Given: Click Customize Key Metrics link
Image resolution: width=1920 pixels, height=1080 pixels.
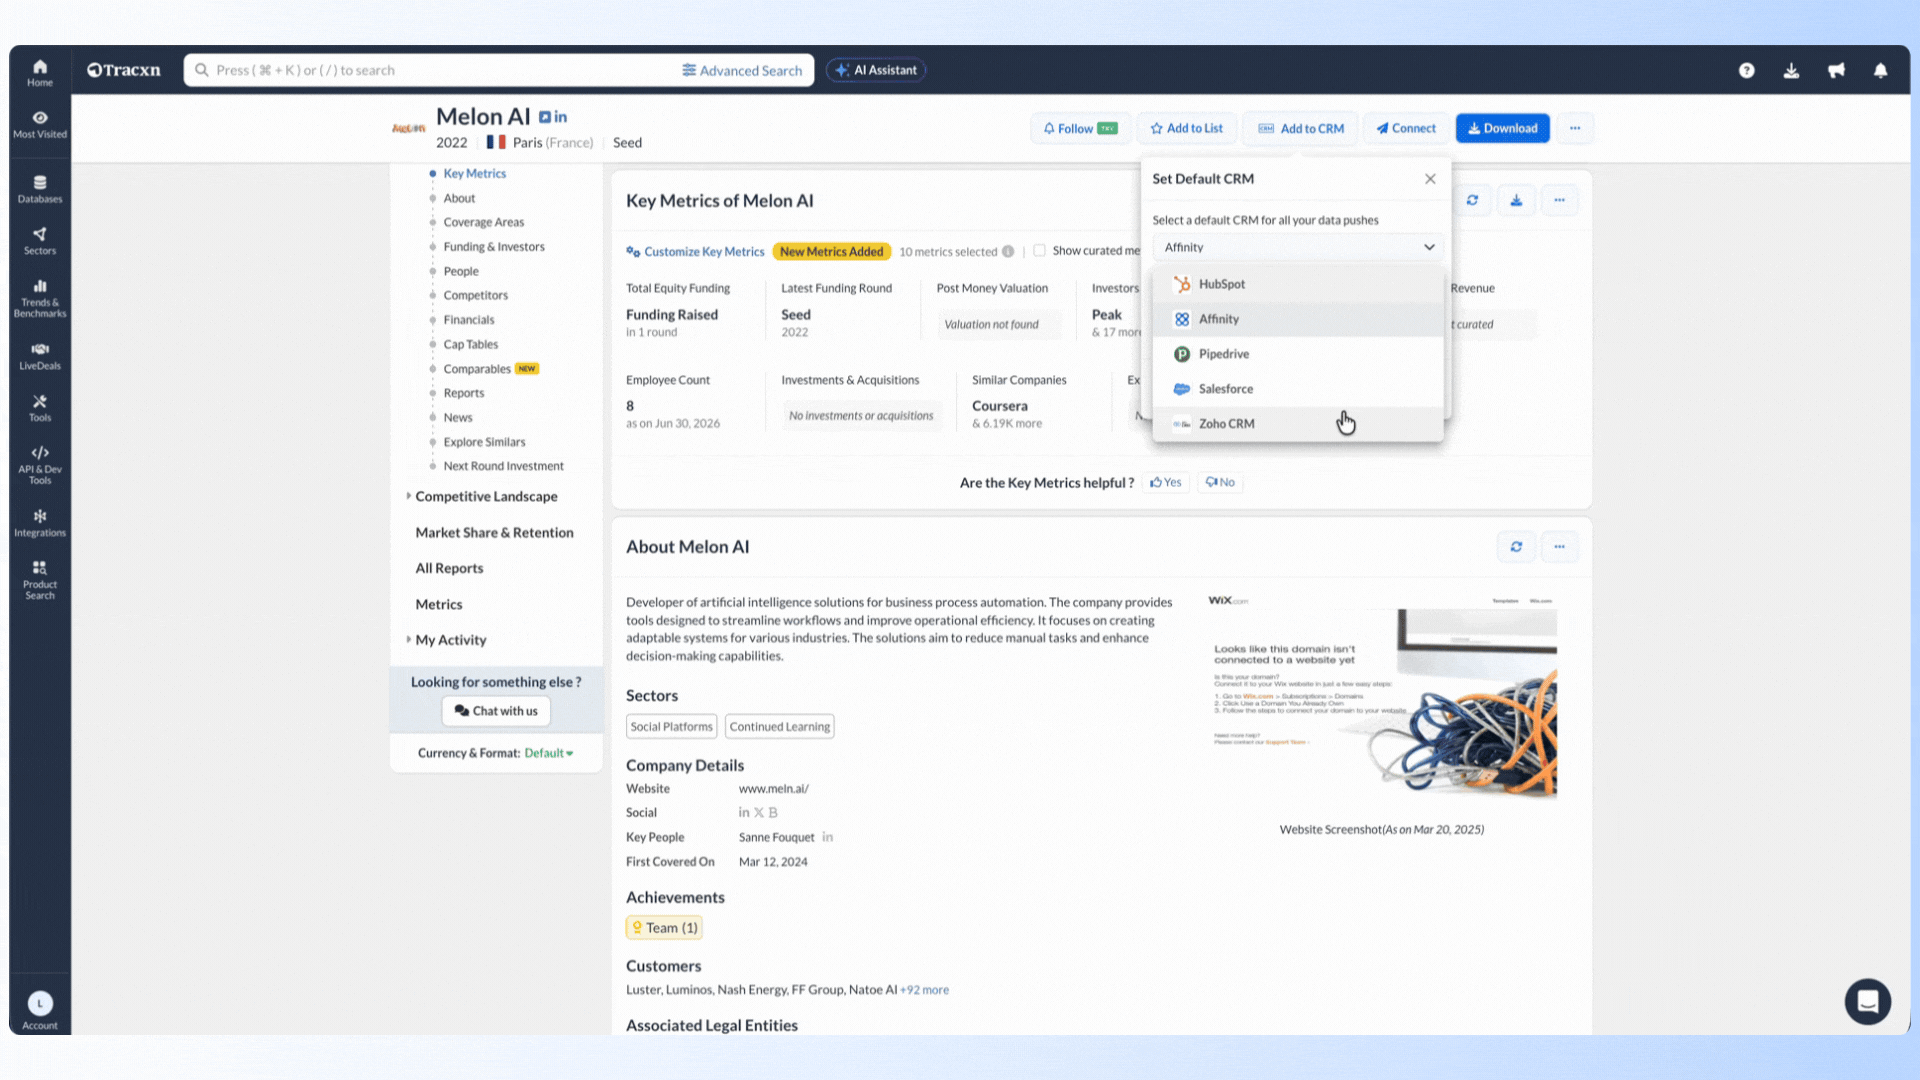Looking at the screenshot, I should pyautogui.click(x=695, y=252).
